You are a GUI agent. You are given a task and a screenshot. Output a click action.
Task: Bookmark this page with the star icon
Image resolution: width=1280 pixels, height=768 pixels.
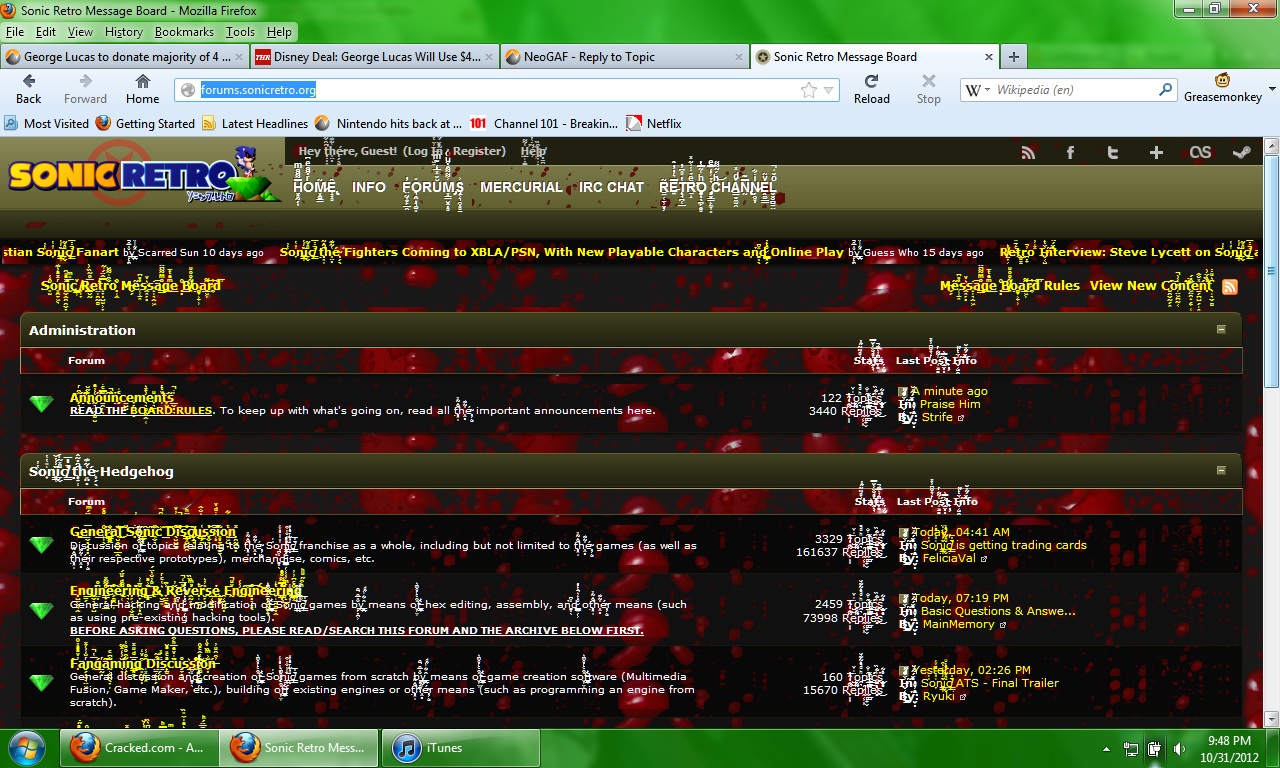click(808, 90)
